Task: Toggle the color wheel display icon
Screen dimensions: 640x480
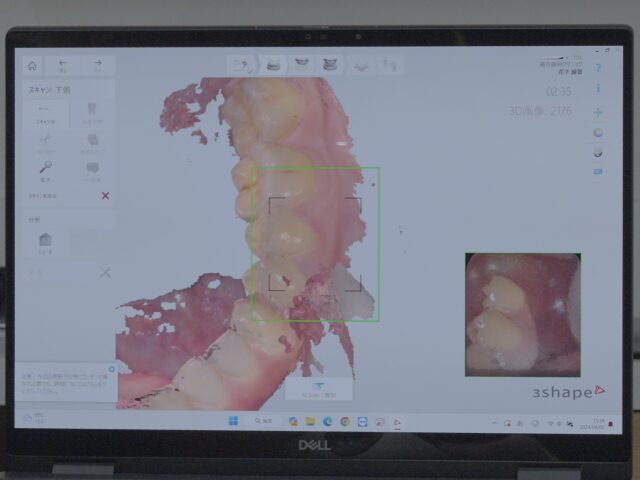Action: coord(598,133)
